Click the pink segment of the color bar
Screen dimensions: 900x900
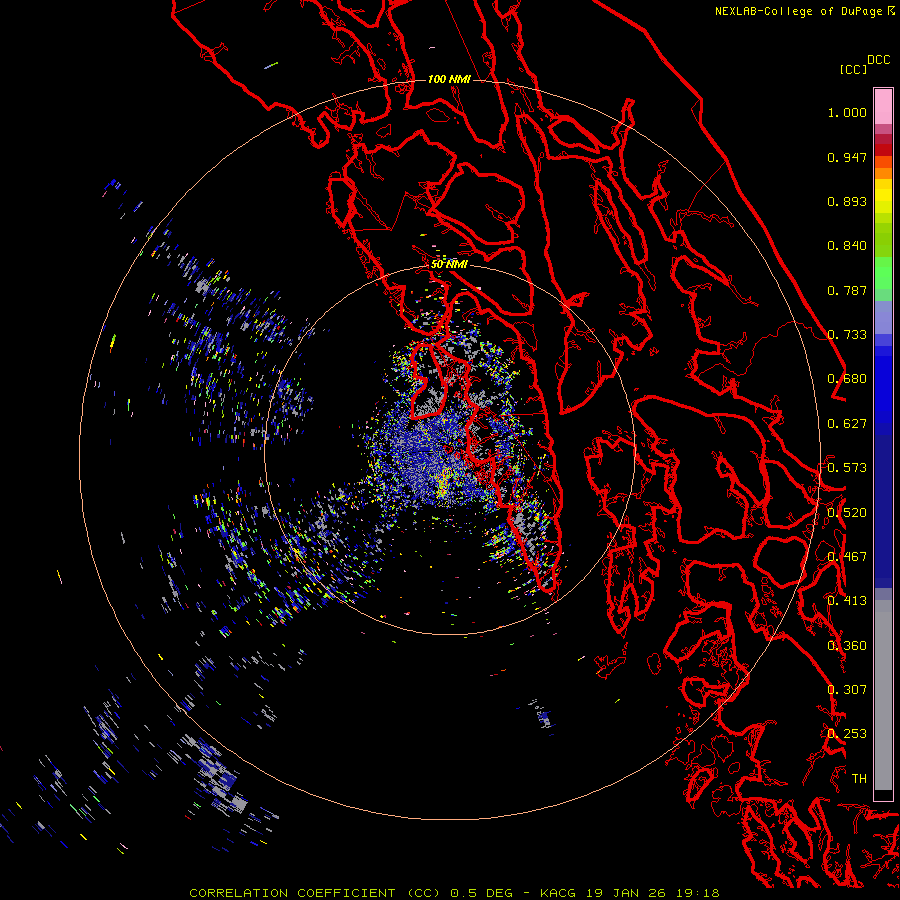point(883,107)
